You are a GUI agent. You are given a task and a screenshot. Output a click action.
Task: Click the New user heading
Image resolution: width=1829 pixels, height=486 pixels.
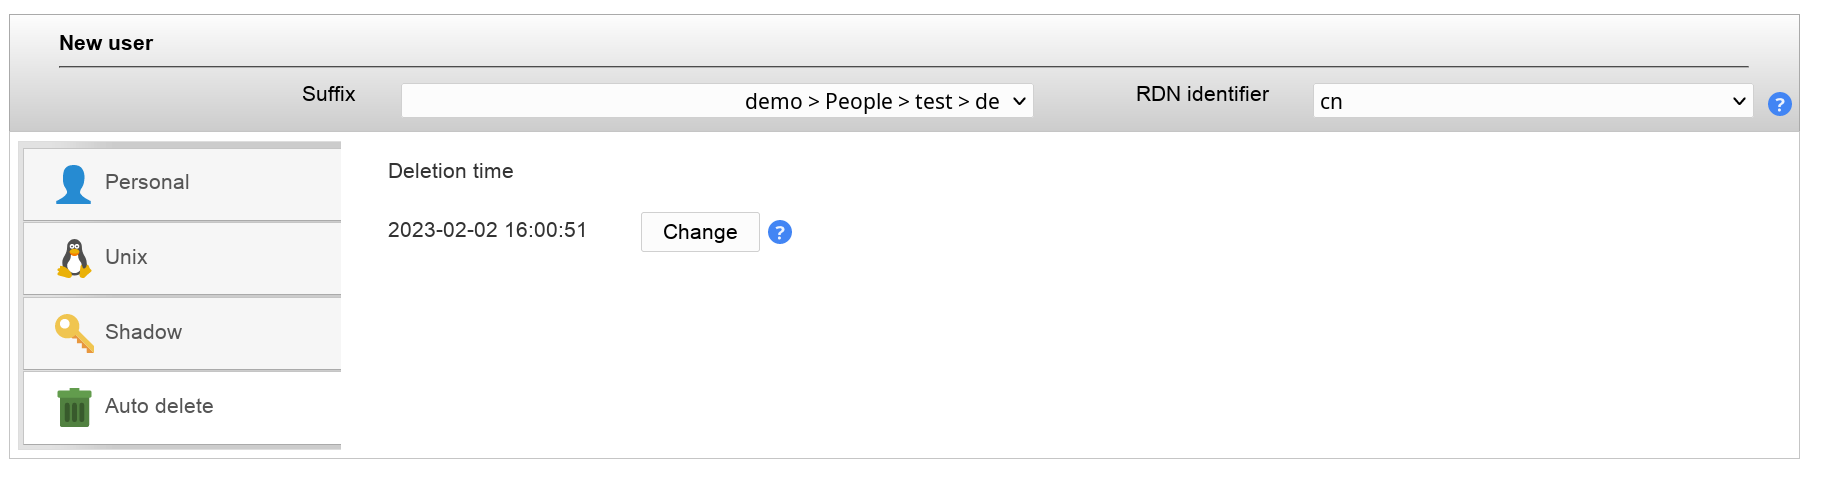pyautogui.click(x=106, y=43)
